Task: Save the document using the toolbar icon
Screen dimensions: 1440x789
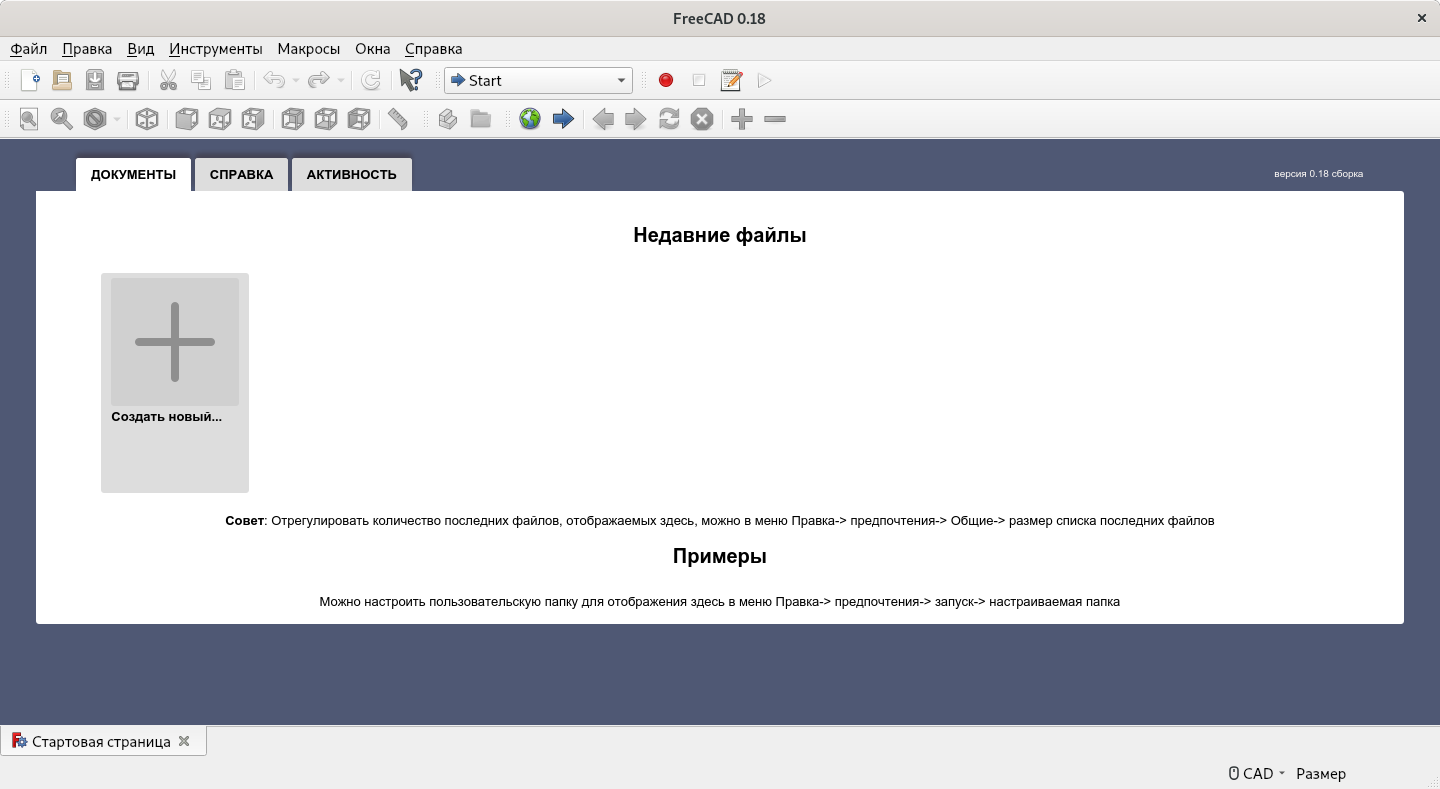Action: point(95,80)
